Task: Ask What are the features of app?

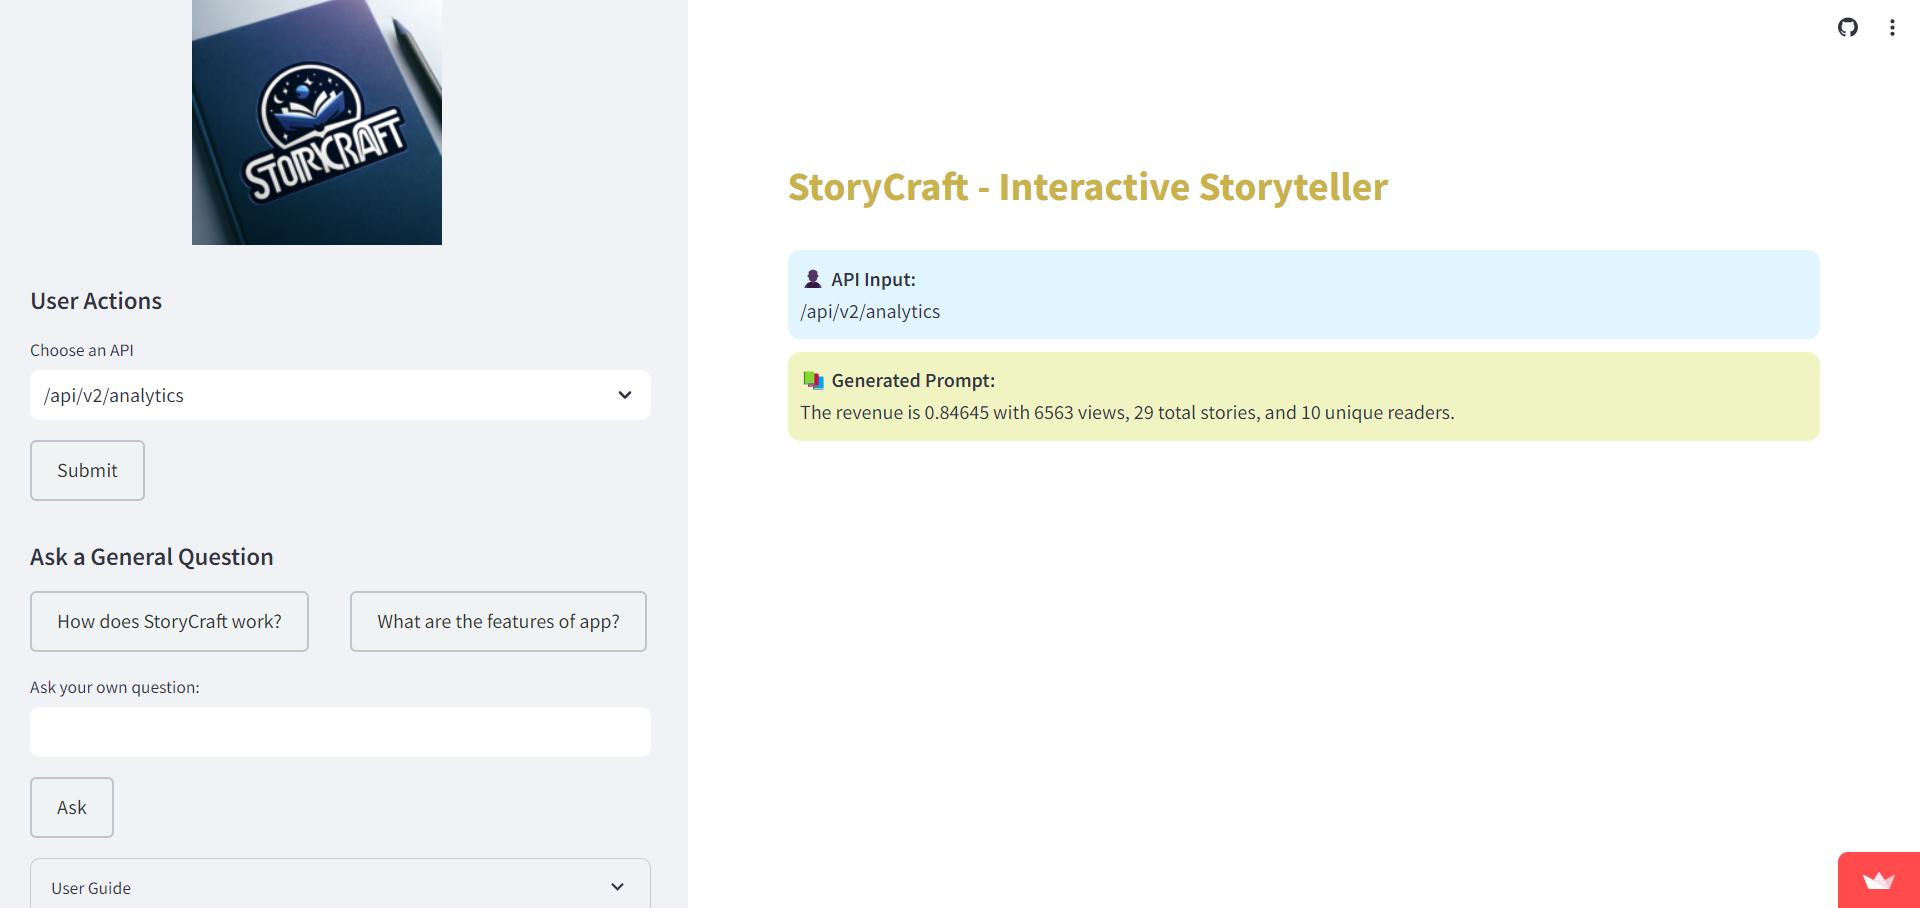Action: click(498, 621)
